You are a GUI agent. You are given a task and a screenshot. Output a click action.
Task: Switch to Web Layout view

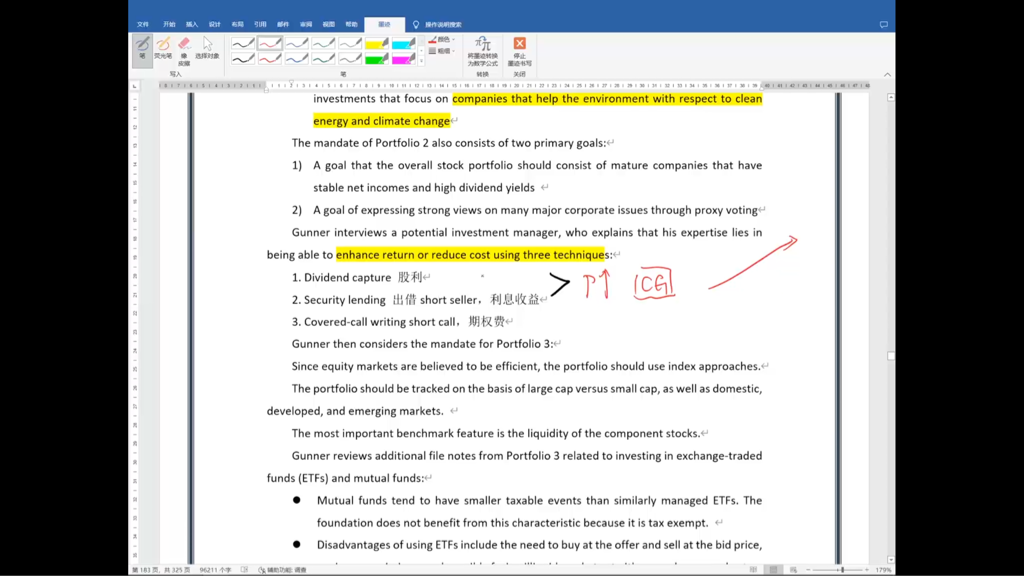(x=793, y=570)
